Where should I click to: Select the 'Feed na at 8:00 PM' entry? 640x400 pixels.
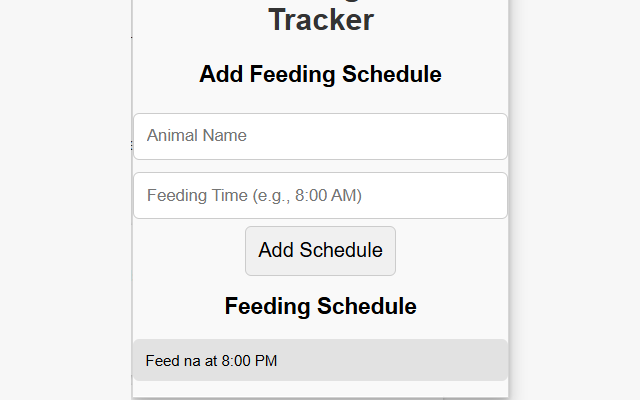click(320, 360)
